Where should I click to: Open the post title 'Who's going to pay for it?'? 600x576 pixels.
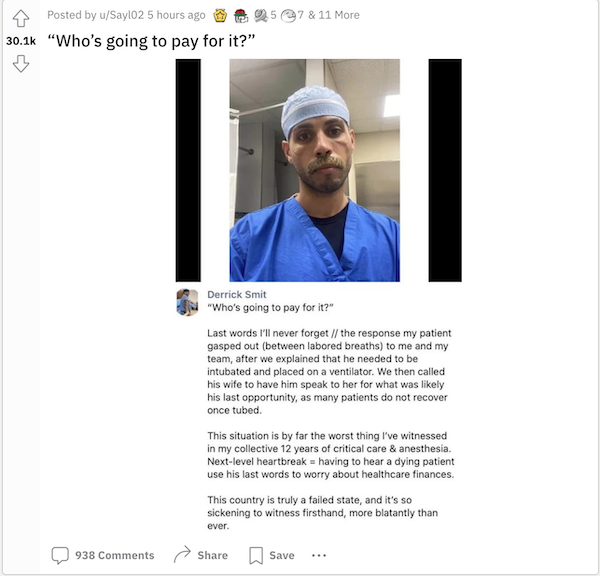[x=151, y=41]
